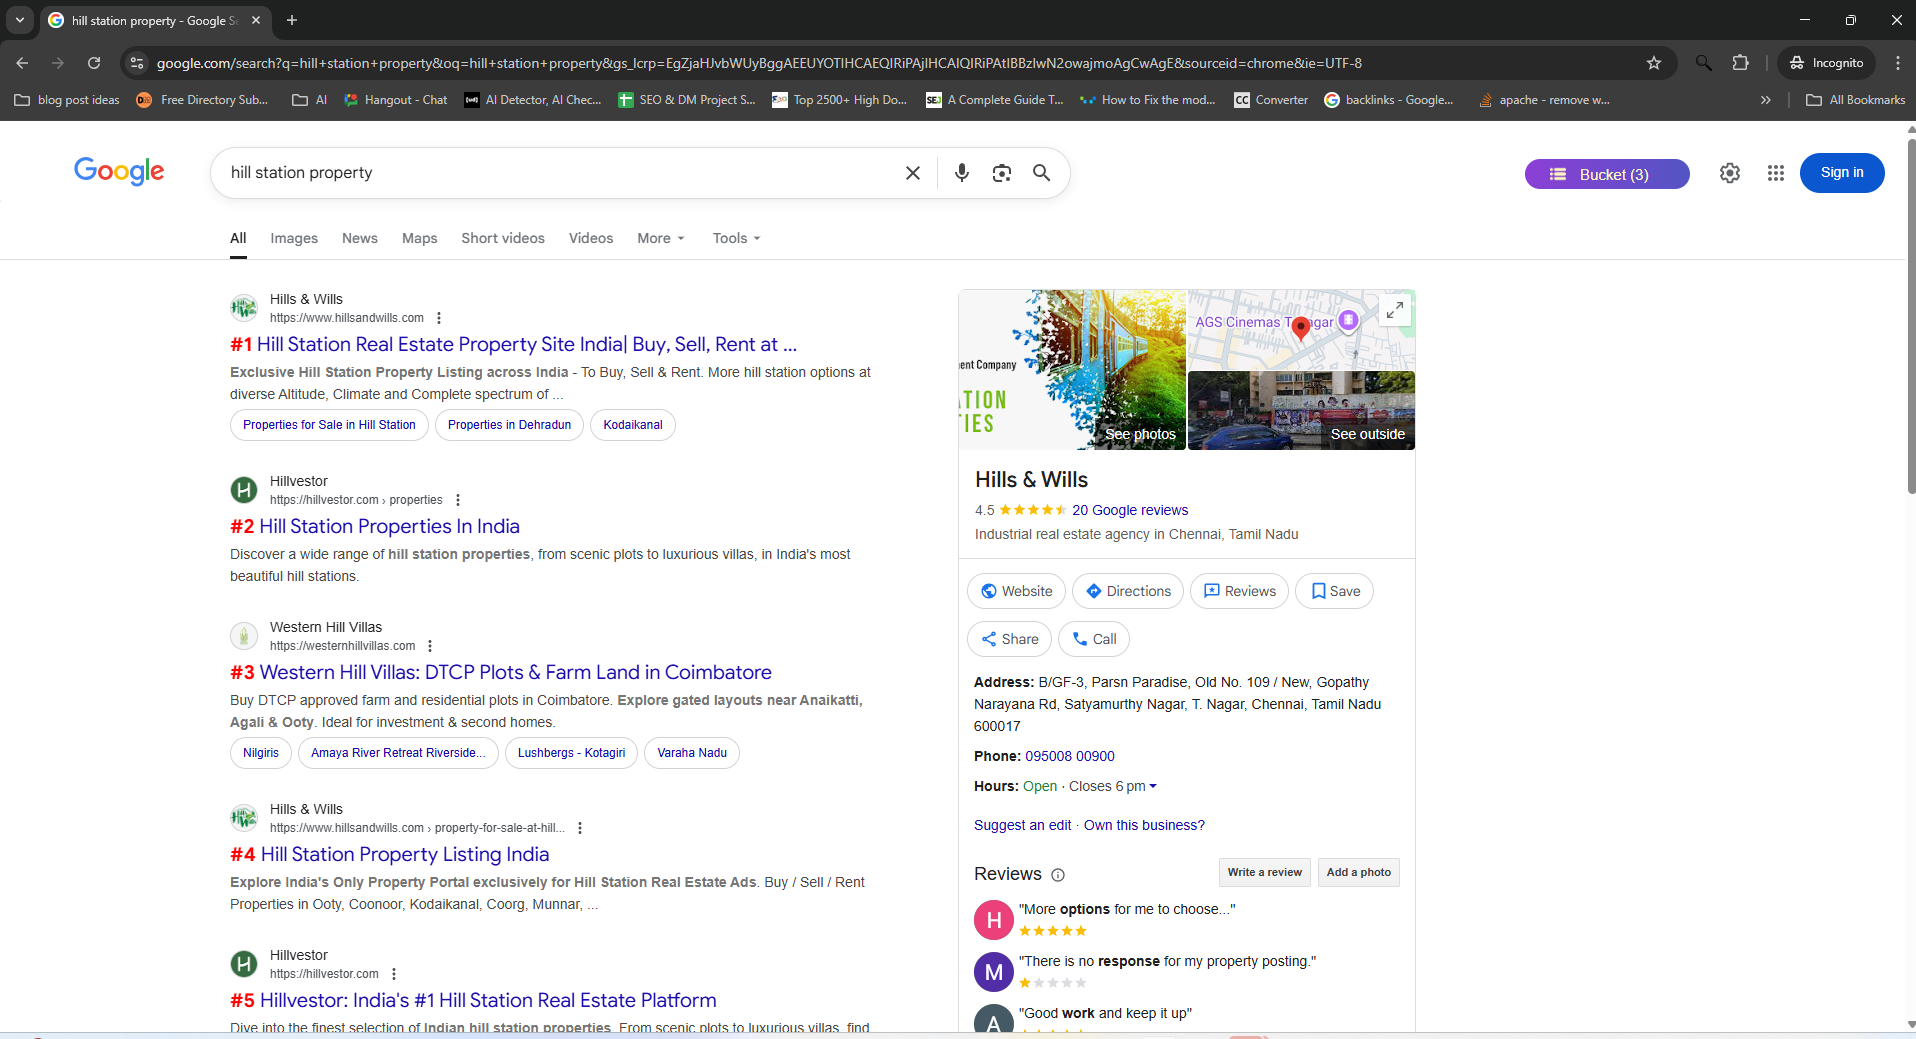The image size is (1916, 1039).
Task: Click the Directions button for Hills & Wills
Action: pyautogui.click(x=1127, y=591)
